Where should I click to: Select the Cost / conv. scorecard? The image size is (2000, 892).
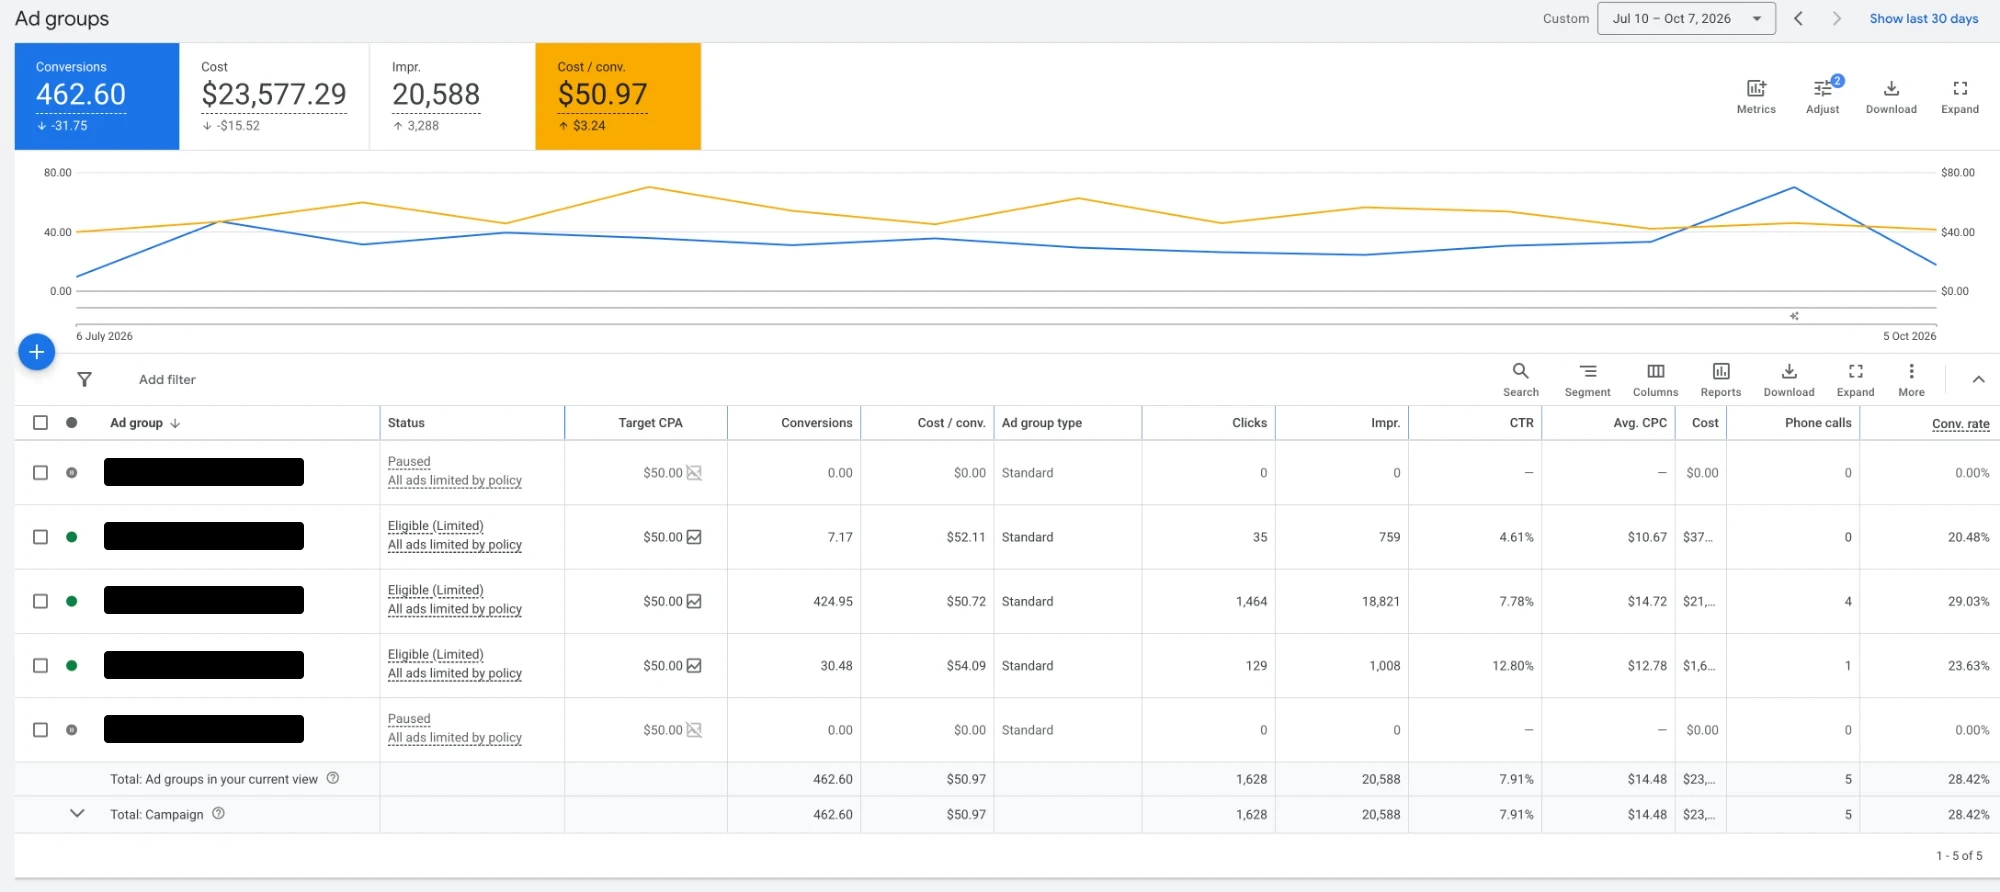tap(618, 97)
